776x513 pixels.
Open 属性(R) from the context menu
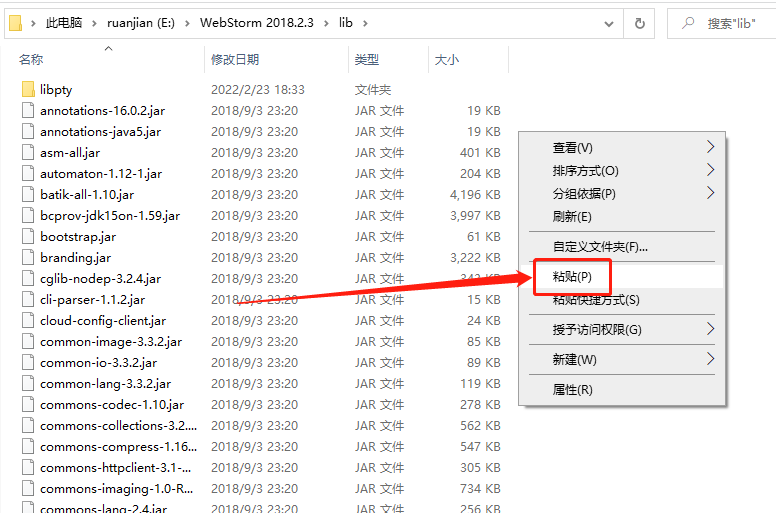click(622, 390)
